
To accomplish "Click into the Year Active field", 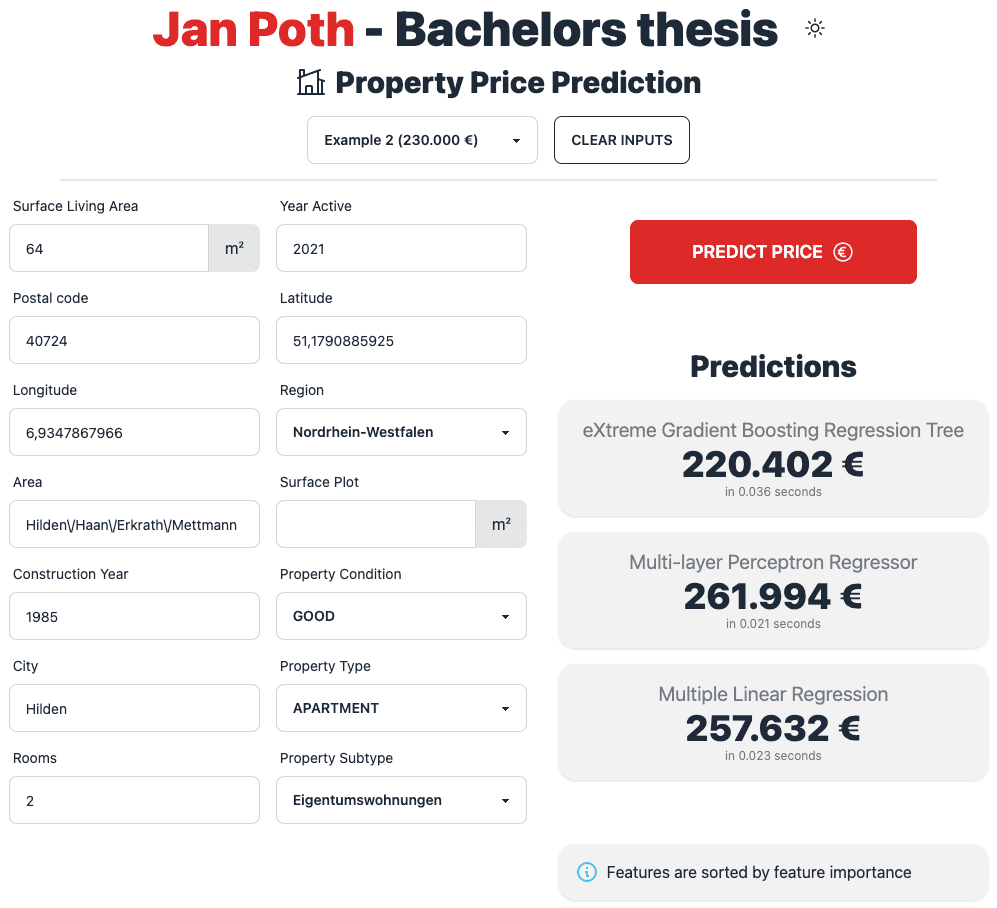I will coord(401,248).
